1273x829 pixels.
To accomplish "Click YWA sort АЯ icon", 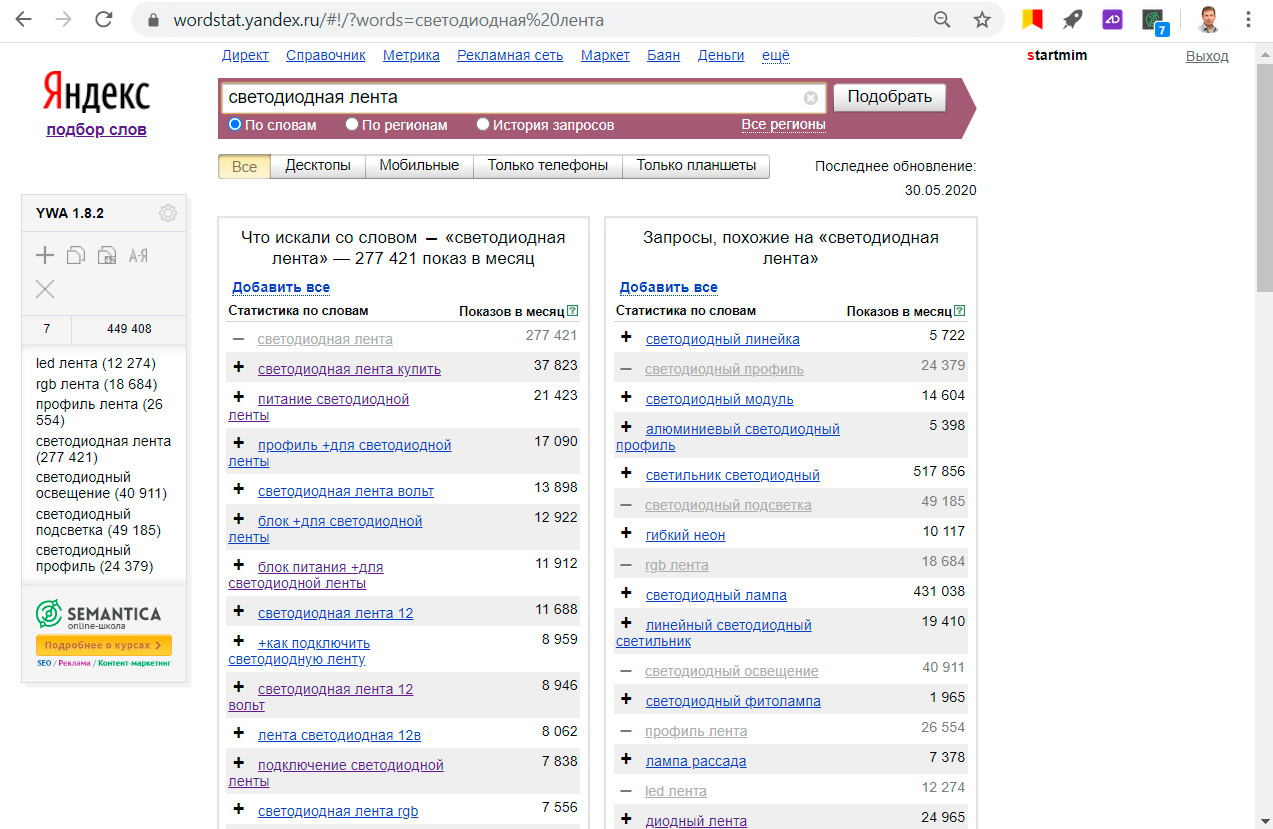I will pos(138,255).
